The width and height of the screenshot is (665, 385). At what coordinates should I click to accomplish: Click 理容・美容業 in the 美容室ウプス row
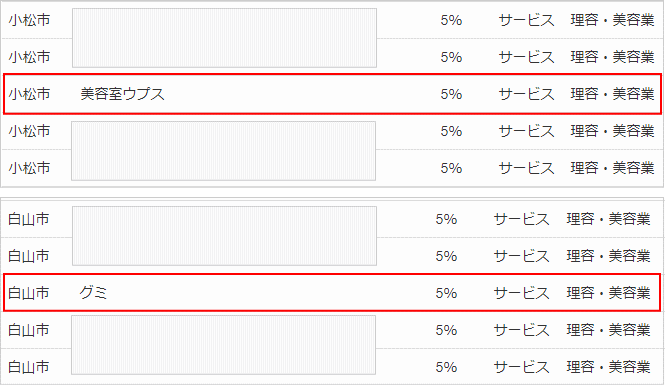pyautogui.click(x=612, y=94)
